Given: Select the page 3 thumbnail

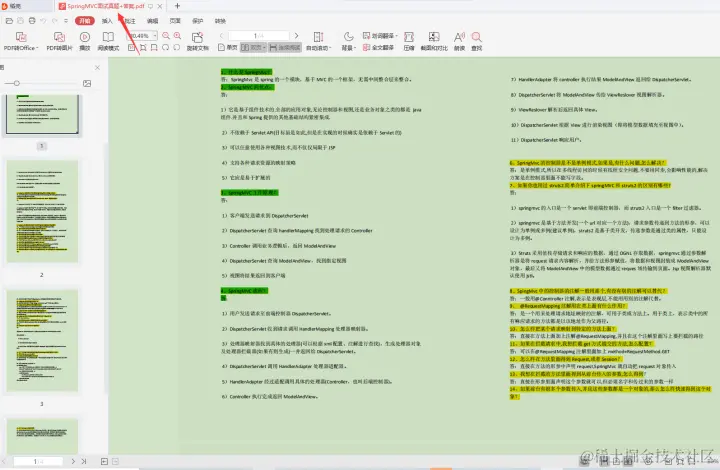Looking at the screenshot, I should click(x=42, y=340).
